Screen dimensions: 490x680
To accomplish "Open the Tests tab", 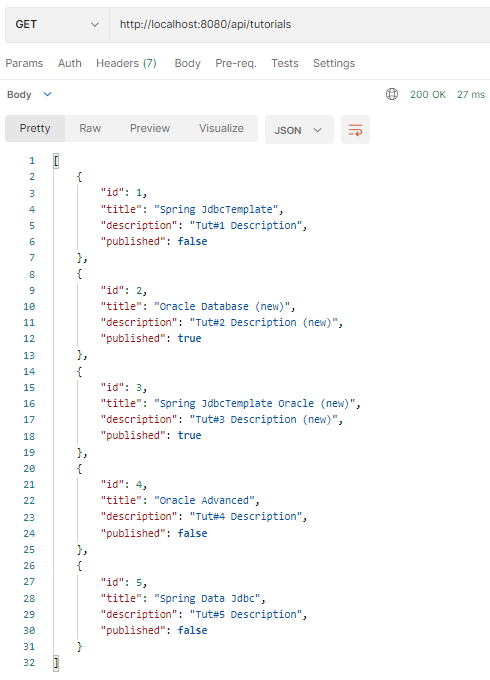I will click(285, 63).
